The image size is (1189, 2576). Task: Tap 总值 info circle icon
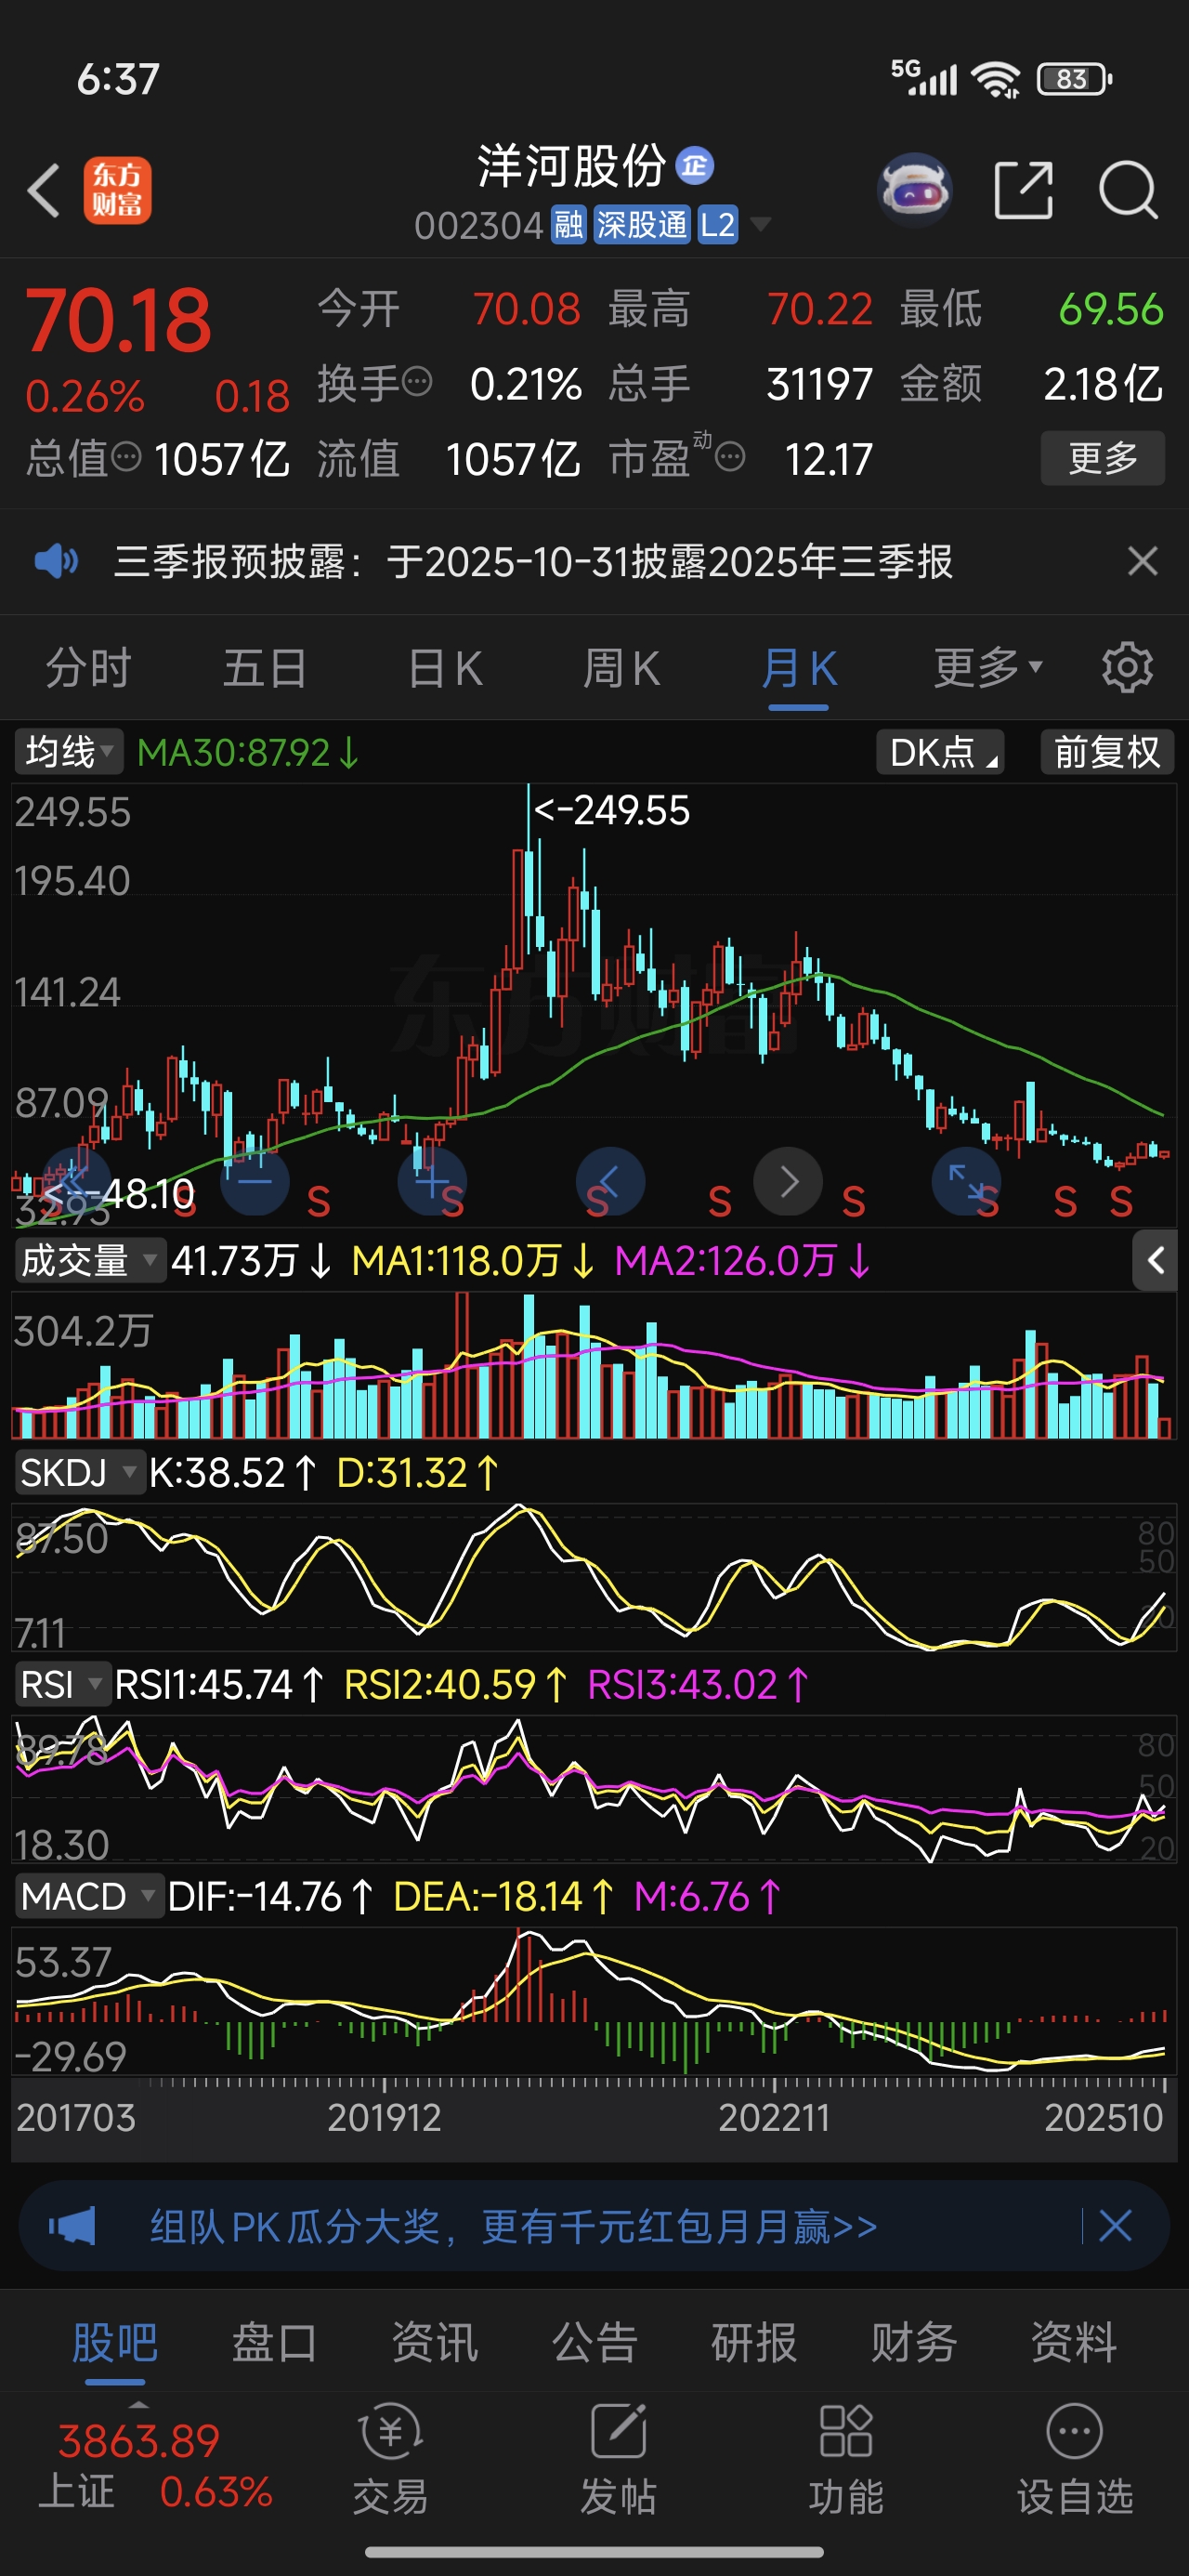click(x=126, y=457)
